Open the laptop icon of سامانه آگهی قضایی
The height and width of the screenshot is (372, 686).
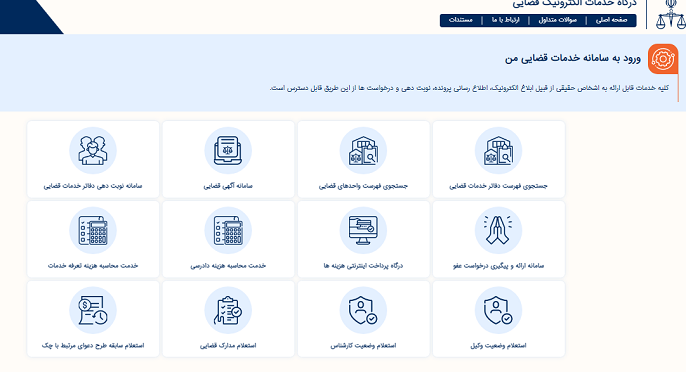tap(228, 151)
